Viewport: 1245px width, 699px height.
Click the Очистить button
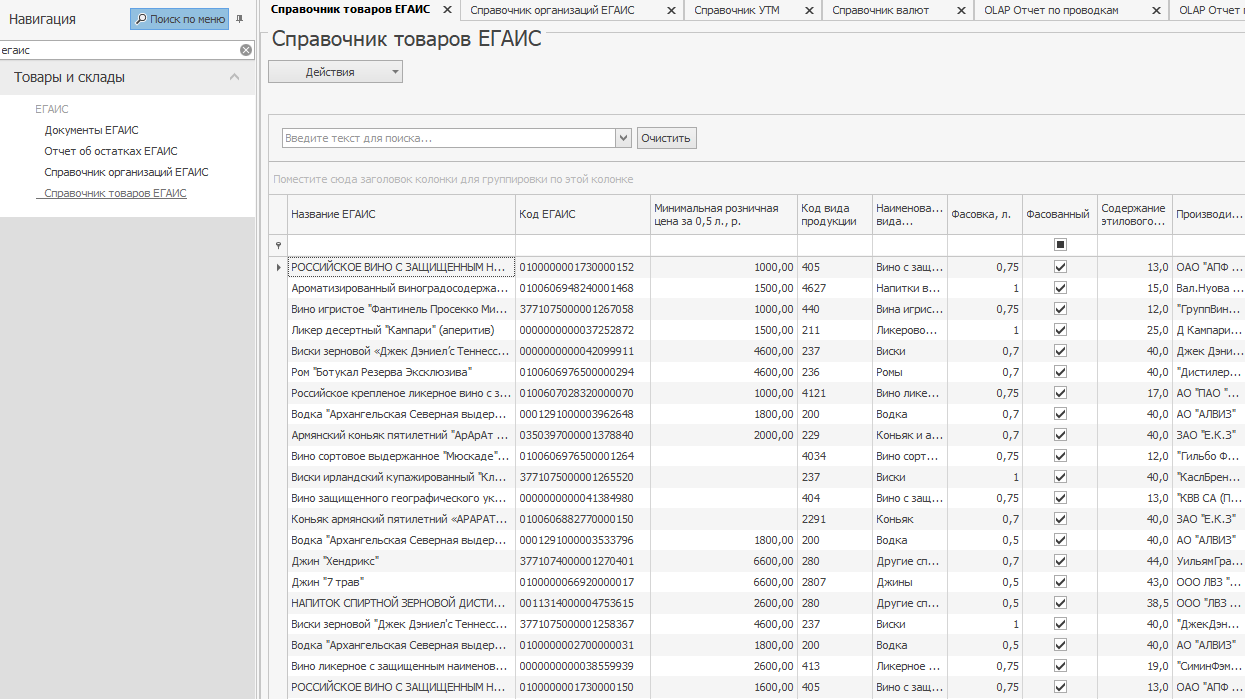pyautogui.click(x=666, y=137)
